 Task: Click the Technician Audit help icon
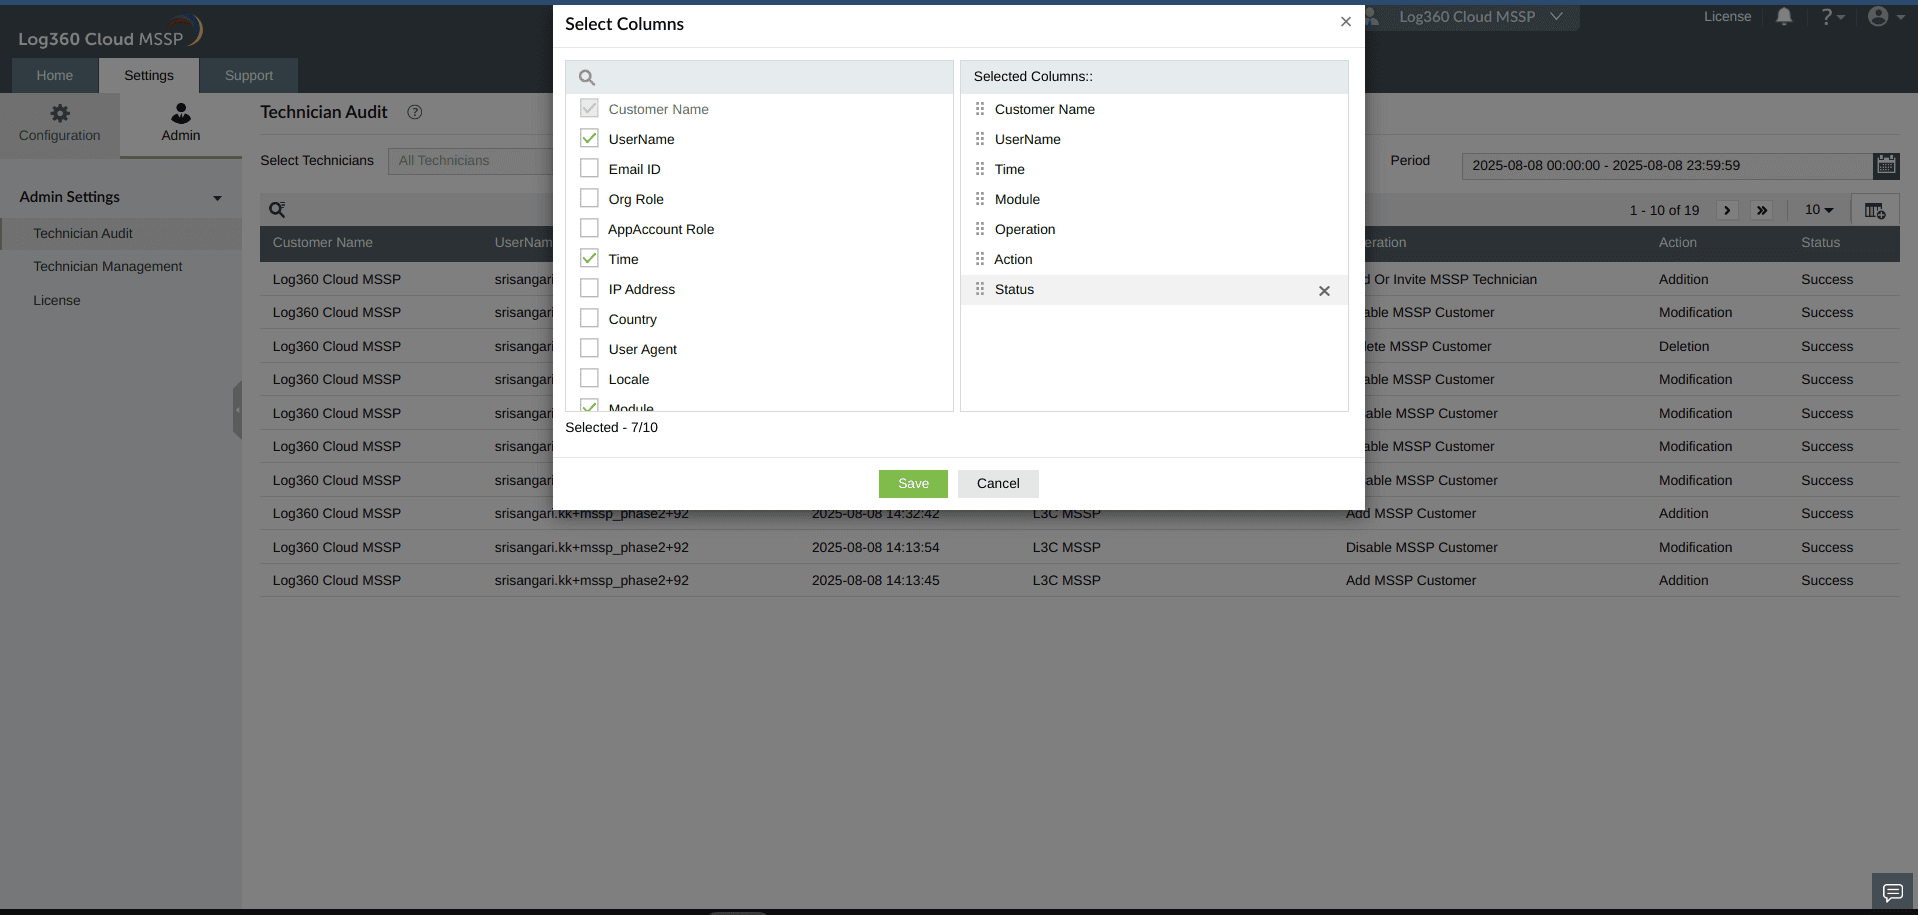pyautogui.click(x=415, y=112)
